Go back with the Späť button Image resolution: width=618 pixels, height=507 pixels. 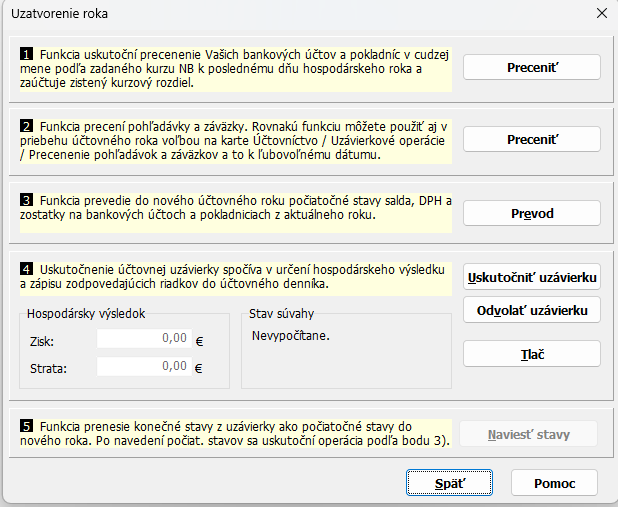[450, 483]
